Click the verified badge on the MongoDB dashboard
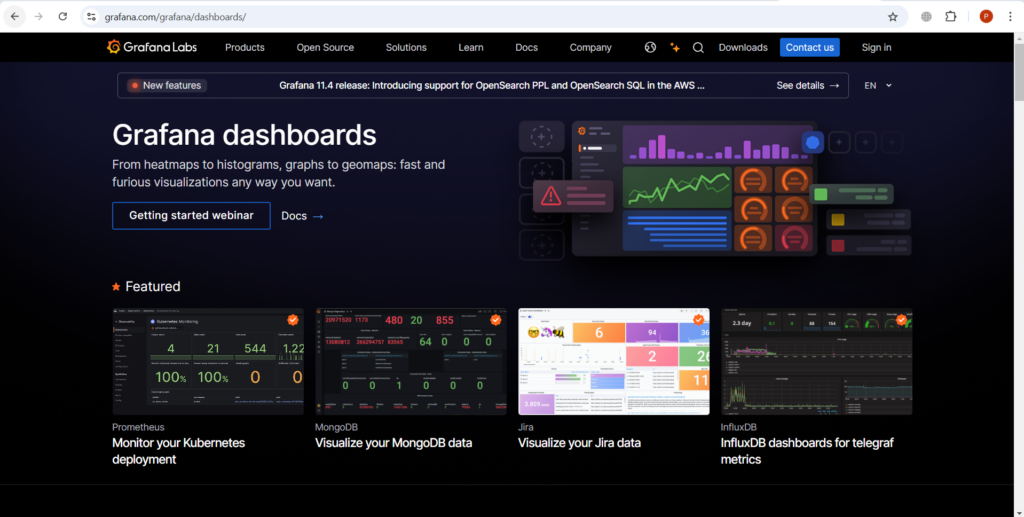The width and height of the screenshot is (1024, 517). pyautogui.click(x=496, y=320)
